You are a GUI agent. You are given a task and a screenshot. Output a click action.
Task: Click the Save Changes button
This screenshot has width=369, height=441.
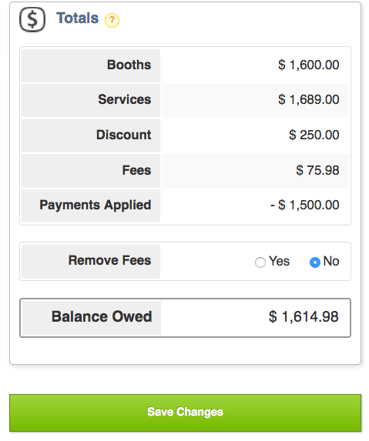coord(185,413)
